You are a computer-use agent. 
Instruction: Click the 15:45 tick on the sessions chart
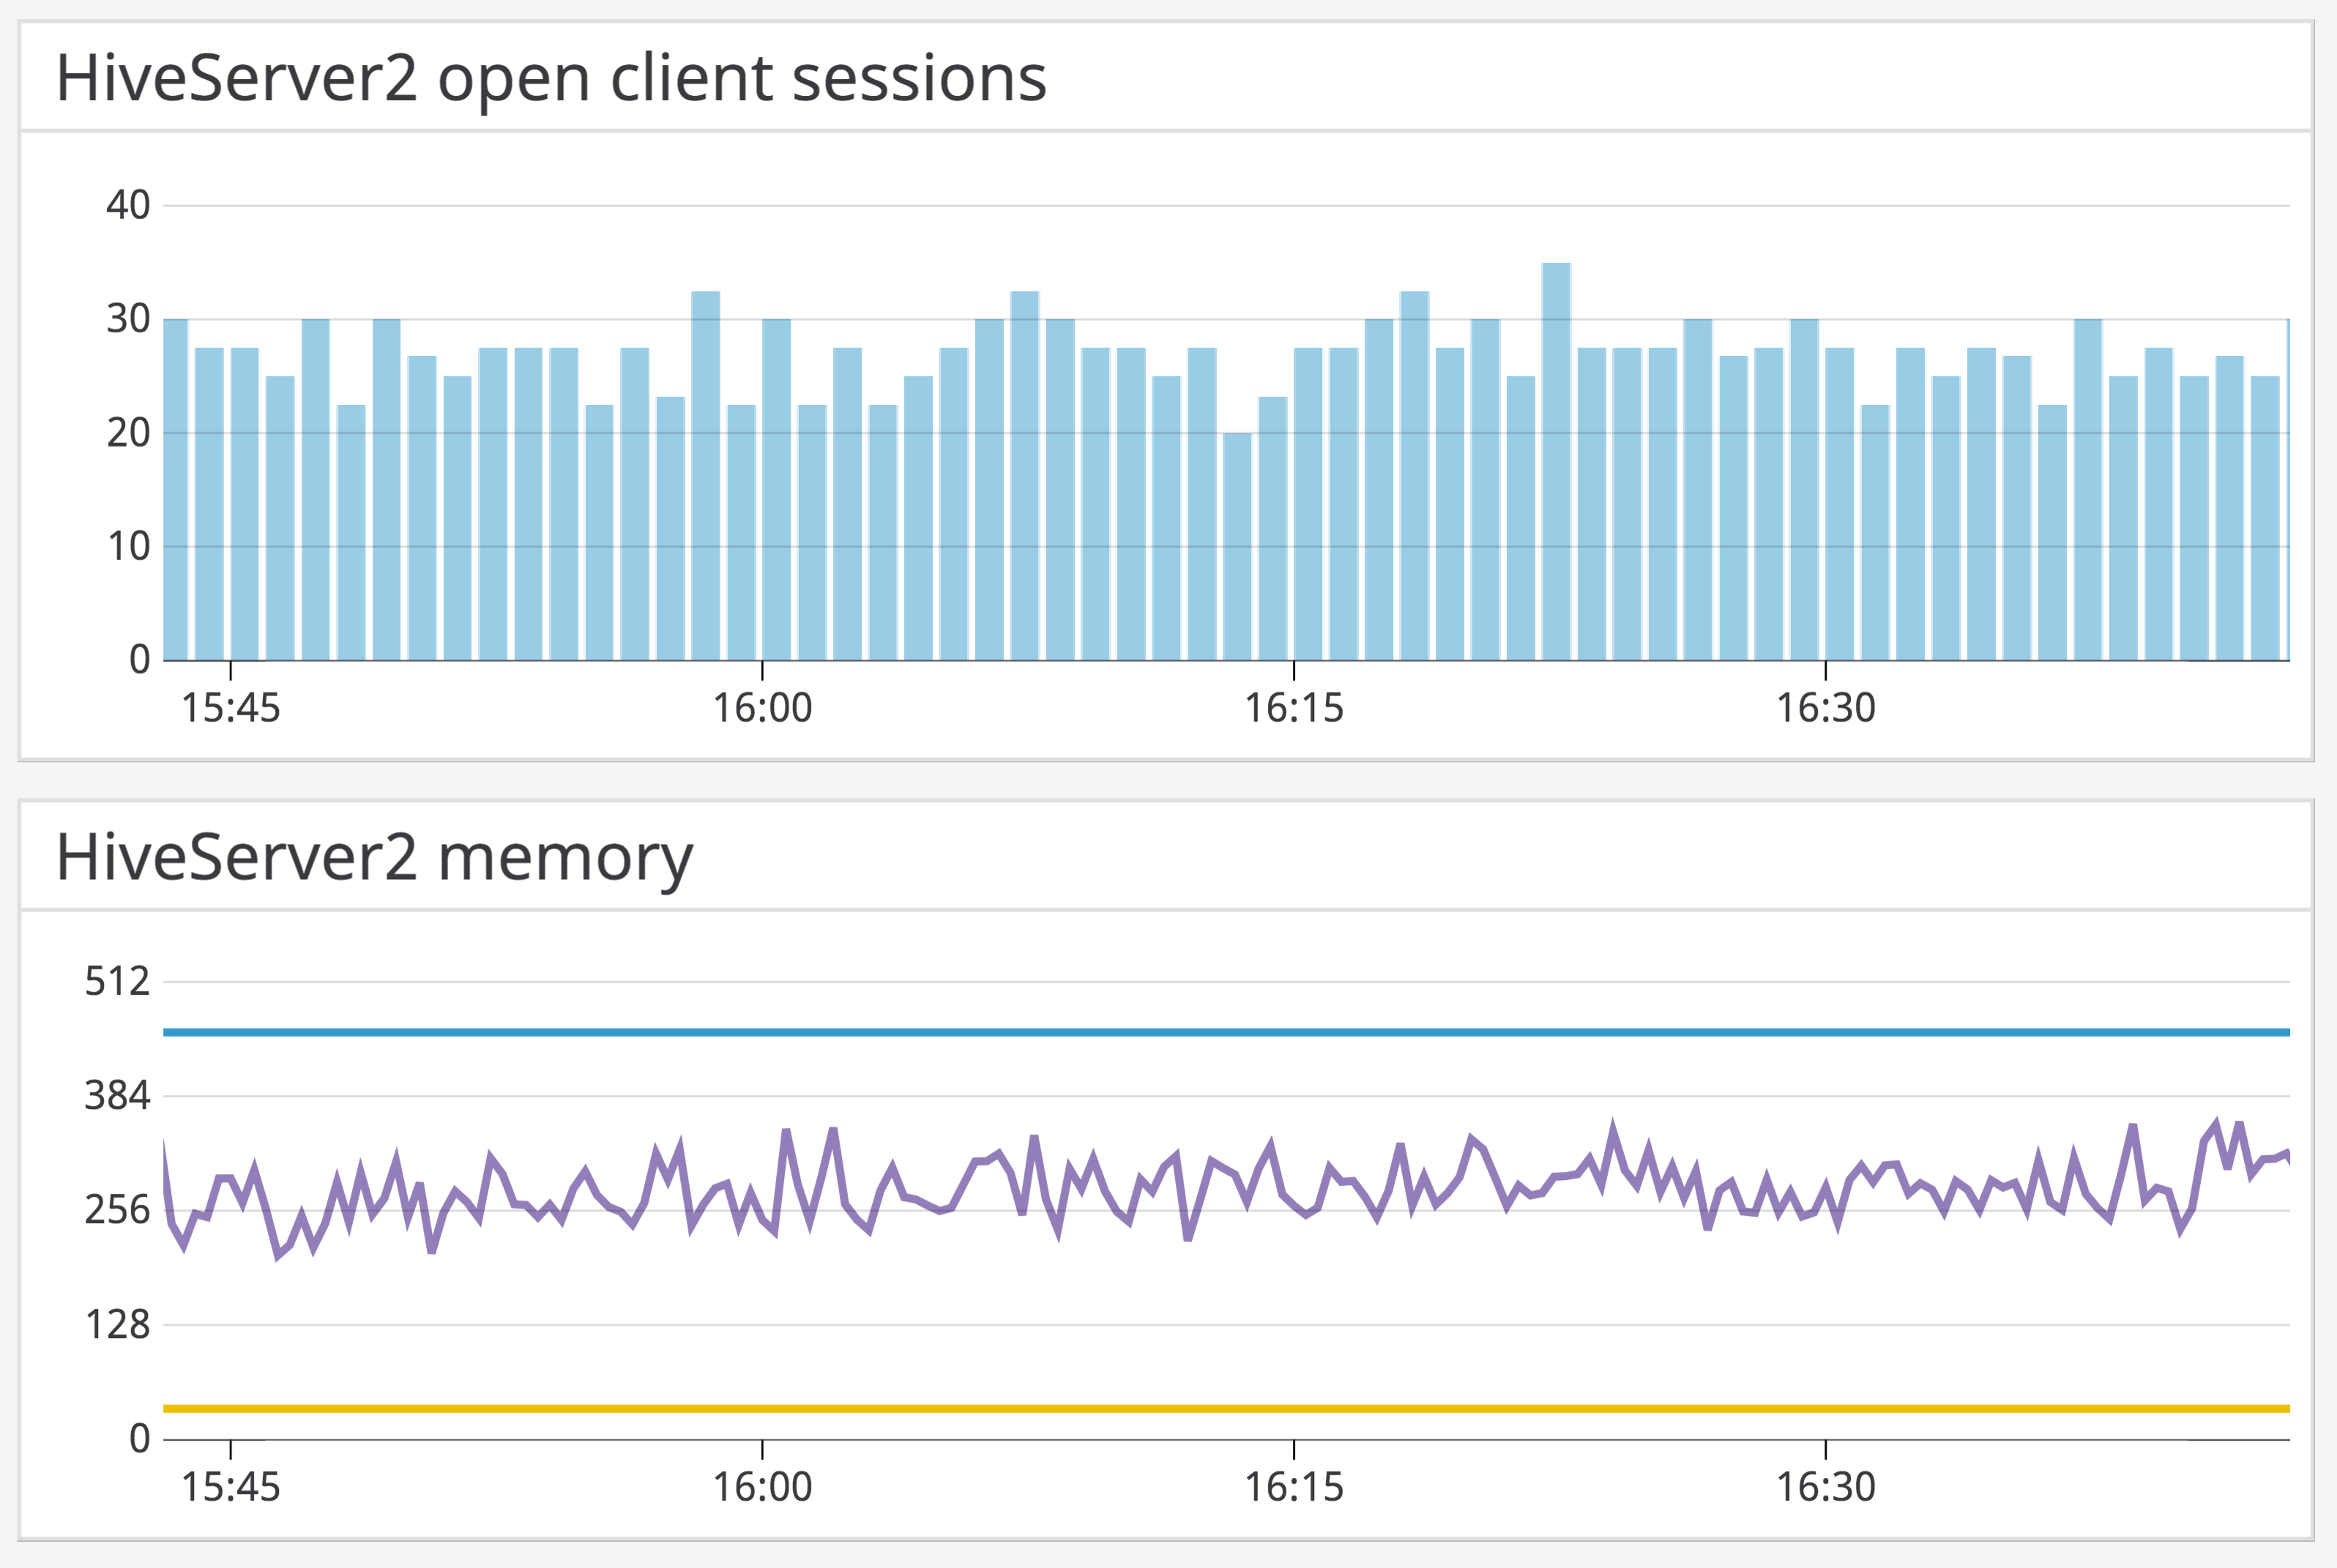point(231,708)
